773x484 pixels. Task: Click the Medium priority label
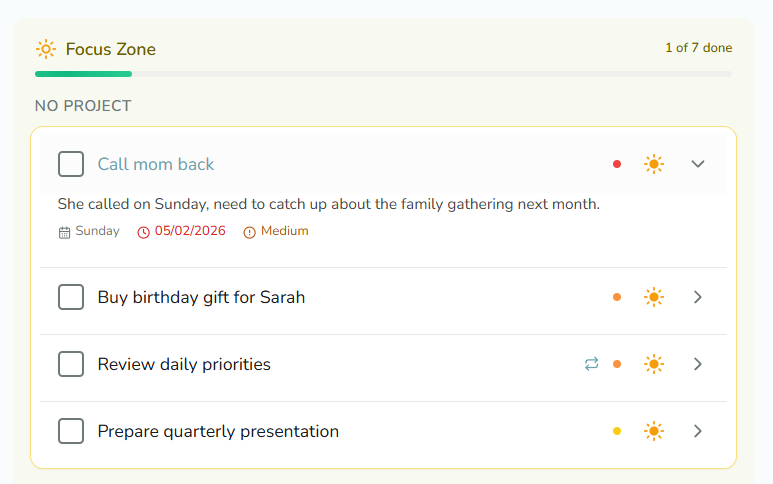284,231
